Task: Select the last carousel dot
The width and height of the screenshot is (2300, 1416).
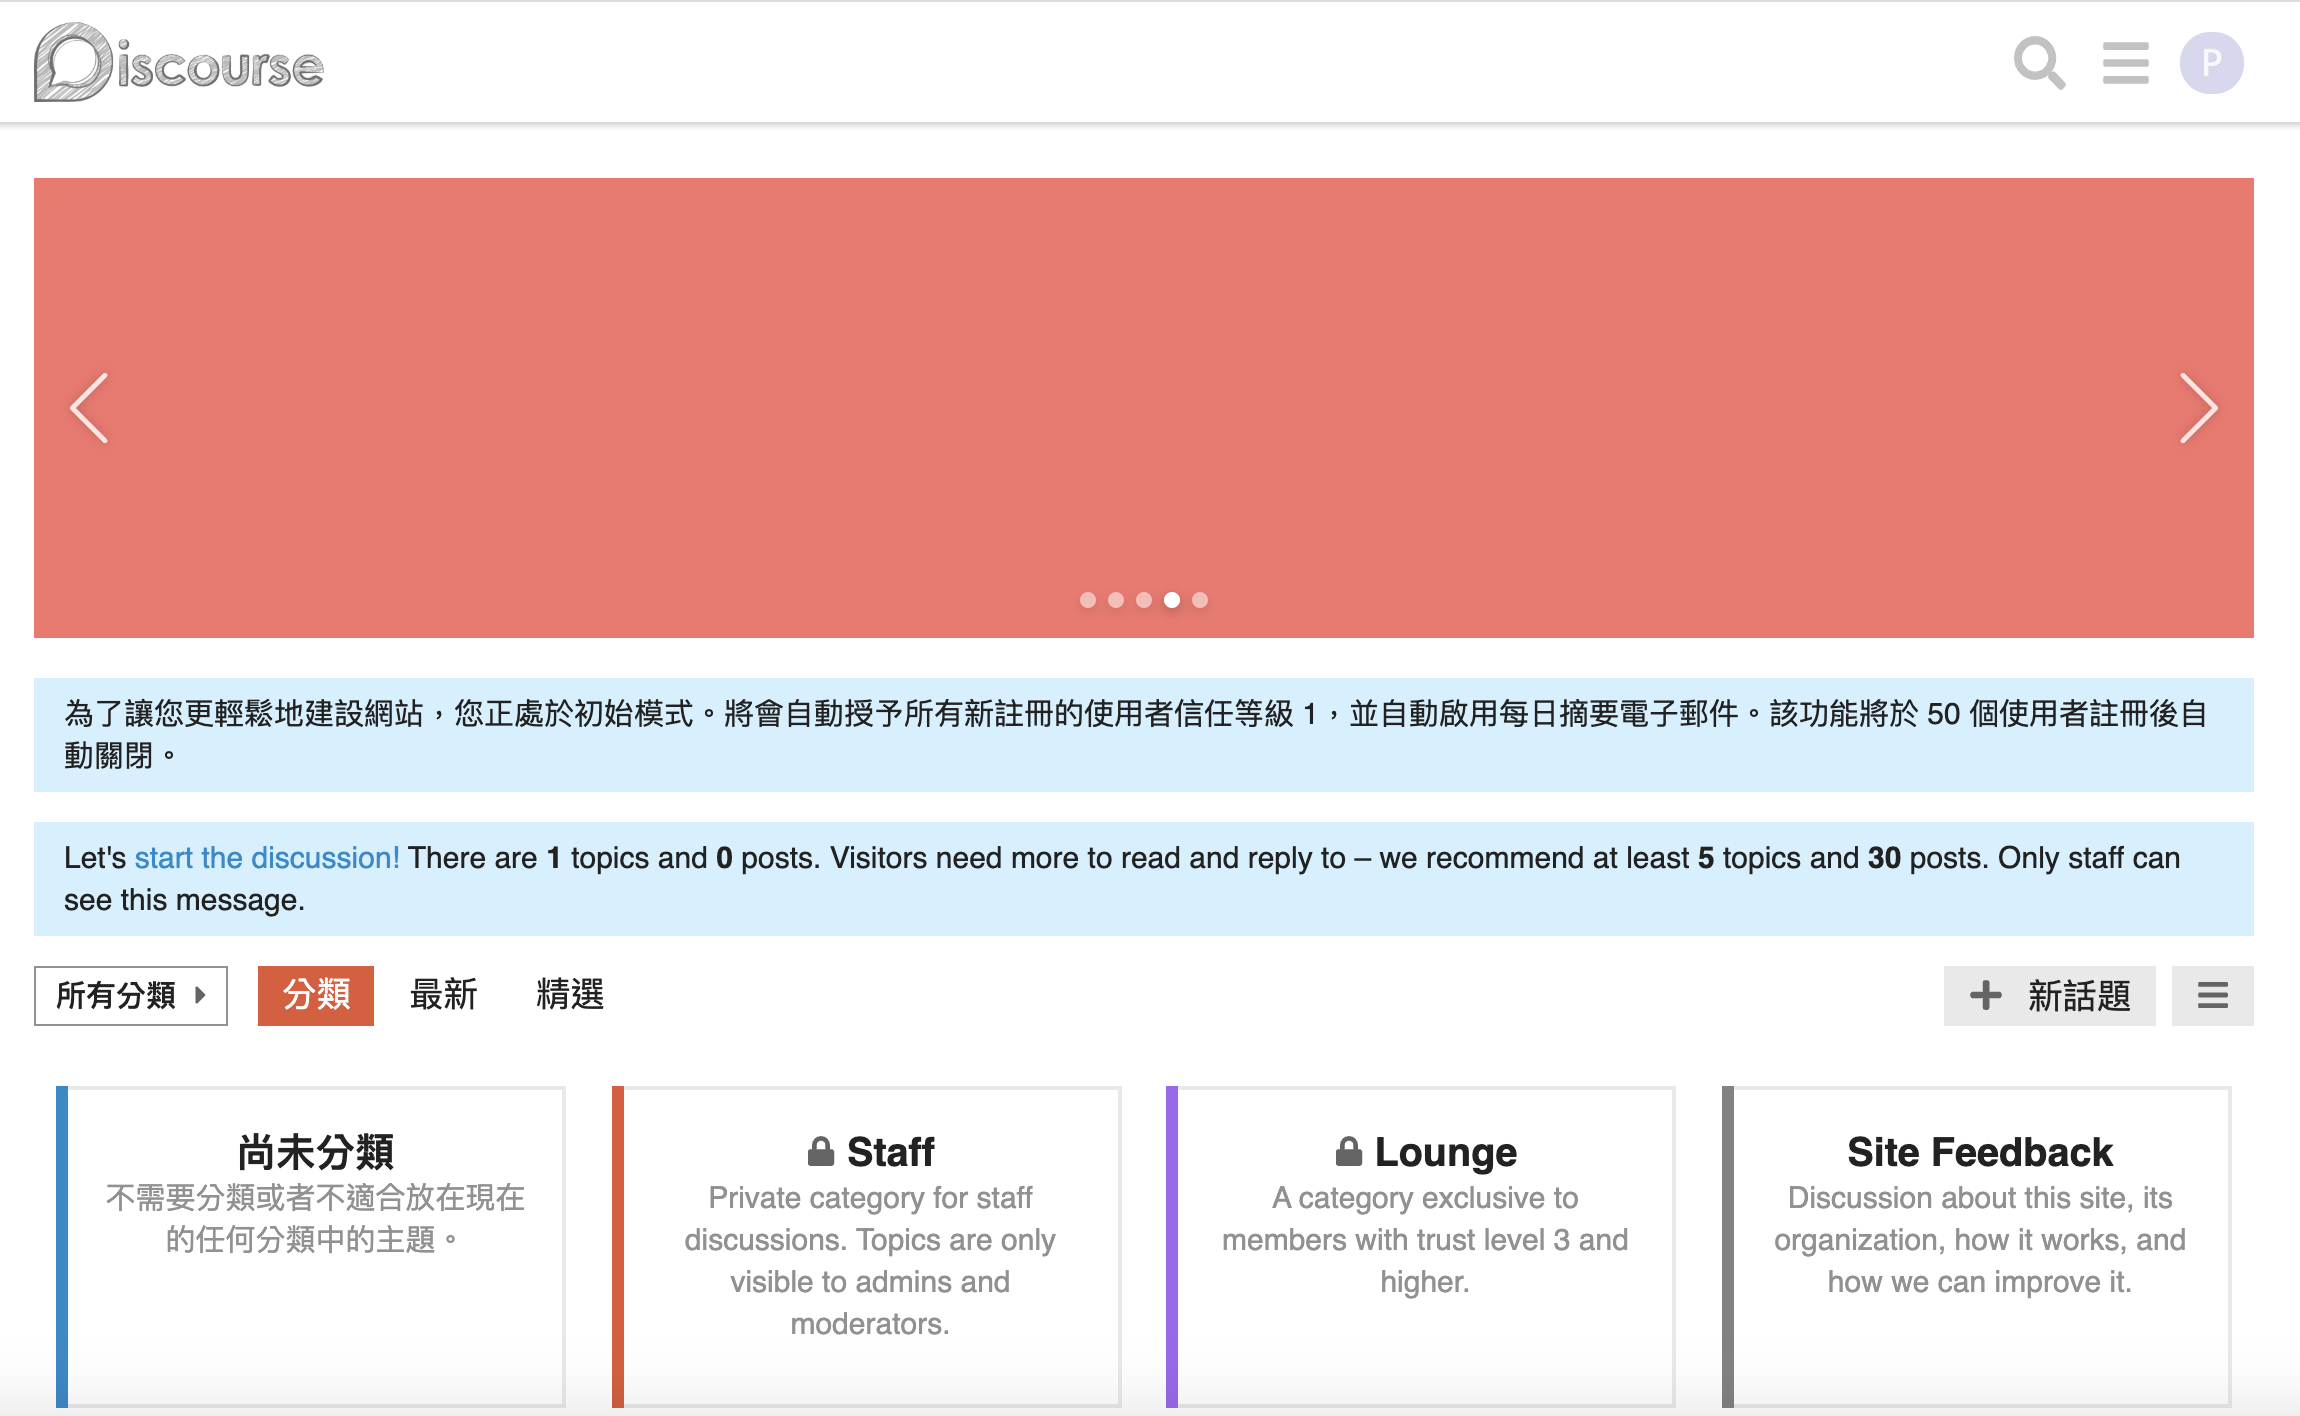Action: 1200,600
